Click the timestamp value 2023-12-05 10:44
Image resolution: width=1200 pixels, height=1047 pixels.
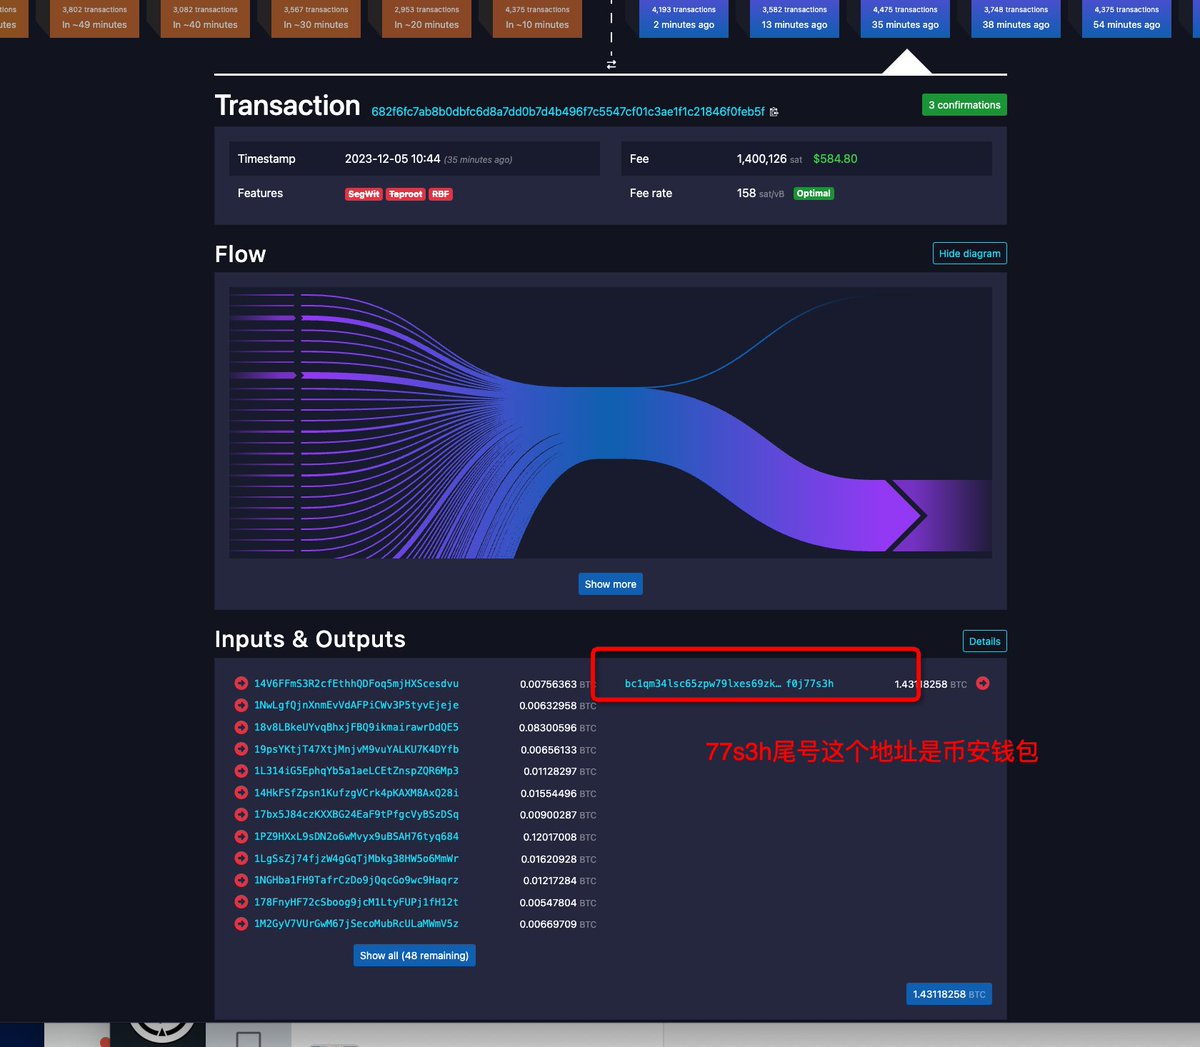click(392, 159)
